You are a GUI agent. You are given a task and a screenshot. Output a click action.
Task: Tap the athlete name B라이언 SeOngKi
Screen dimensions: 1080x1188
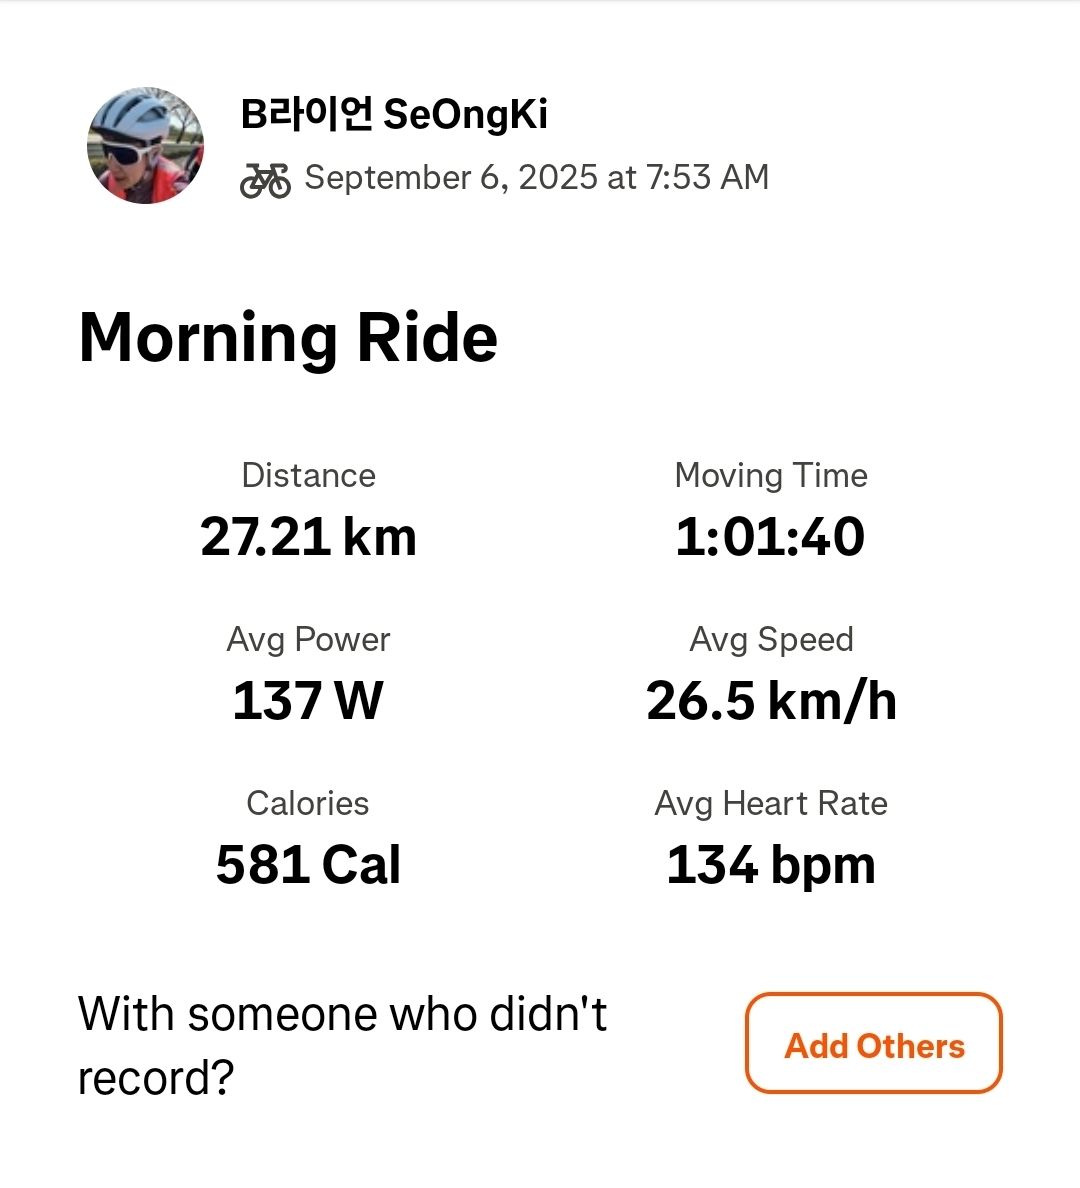[x=394, y=114]
